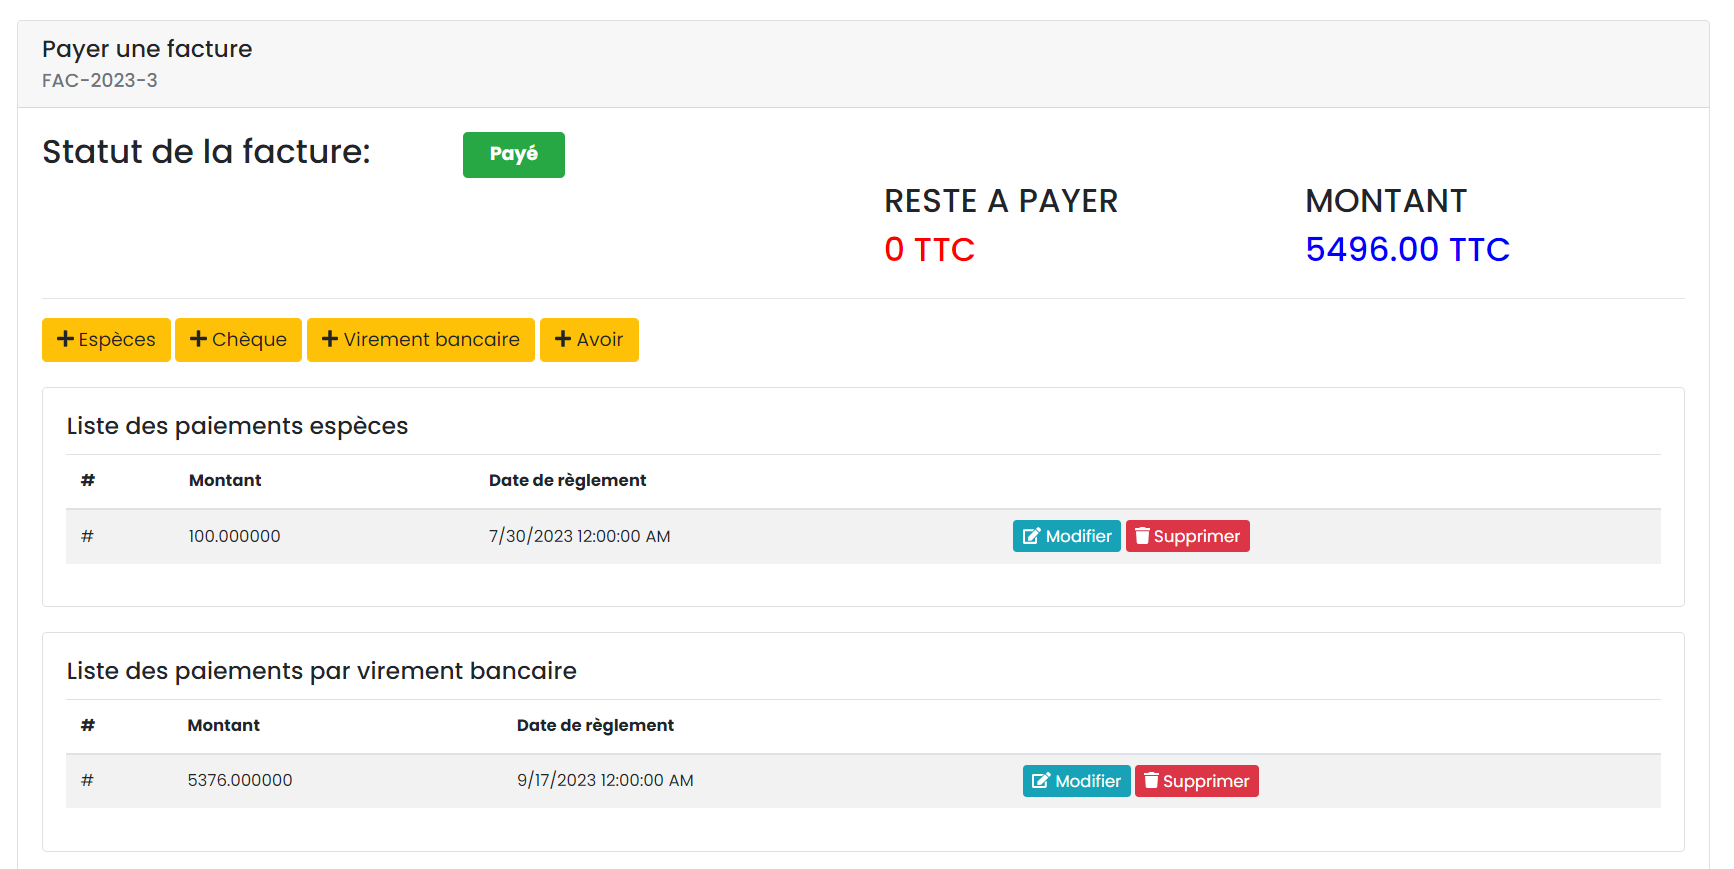Click the edit pencil icon for the cash payment
Image resolution: width=1734 pixels, height=869 pixels.
pos(1031,537)
